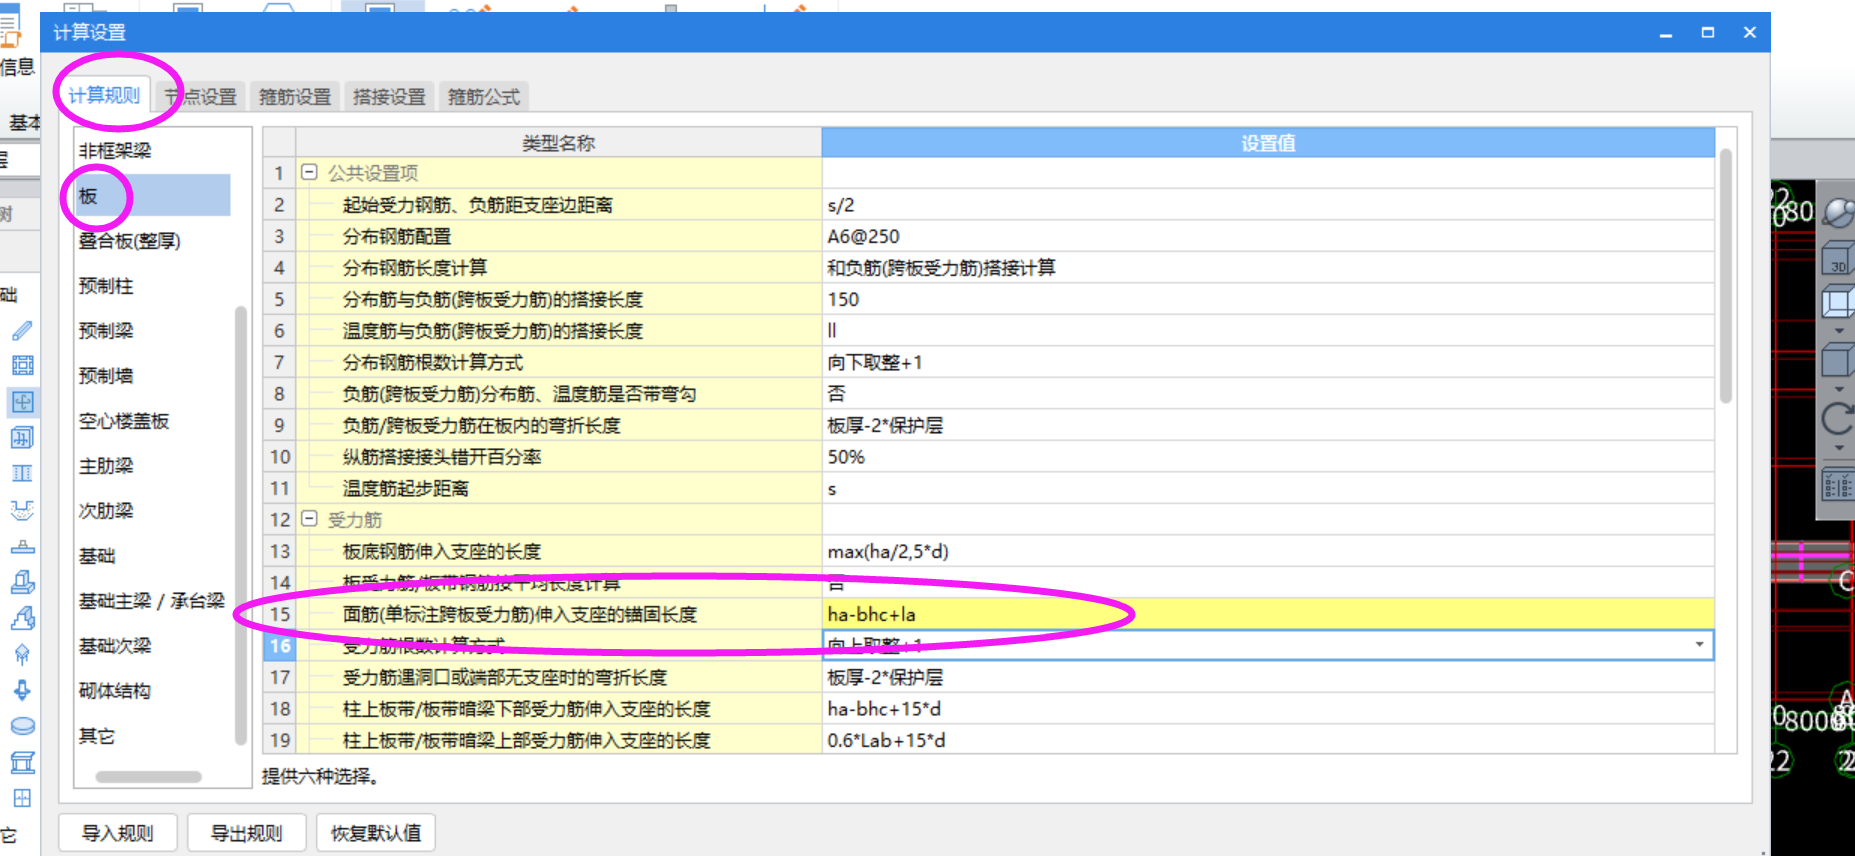This screenshot has height=856, width=1855.
Task: Click the s/2 value cell in row 2
Action: (x=1268, y=205)
